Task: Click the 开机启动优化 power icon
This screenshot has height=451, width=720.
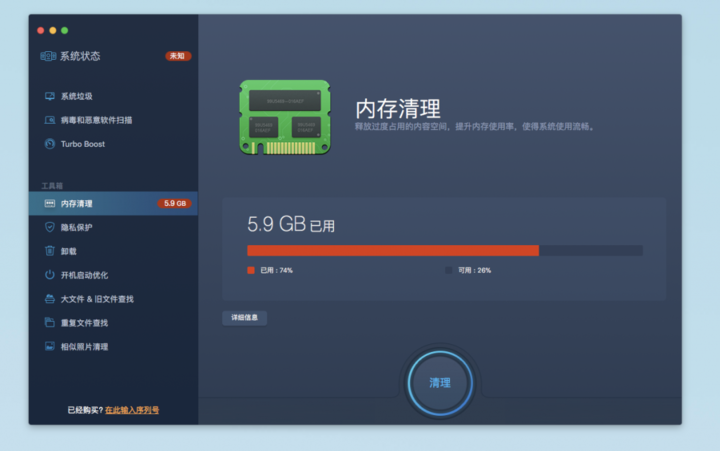Action: 49,275
